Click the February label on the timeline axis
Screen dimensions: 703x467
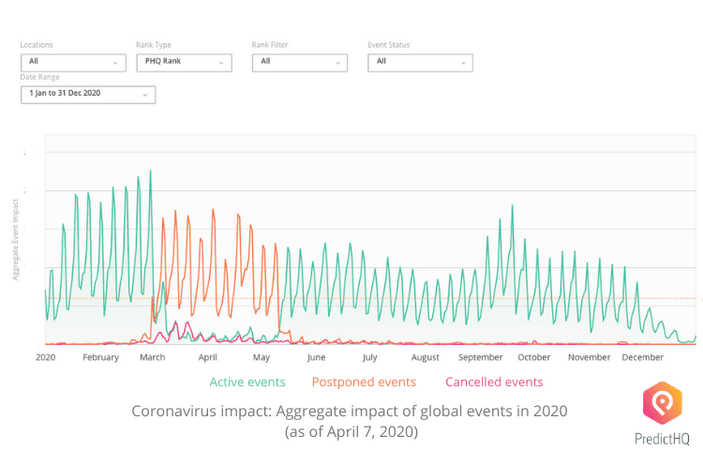pos(101,357)
